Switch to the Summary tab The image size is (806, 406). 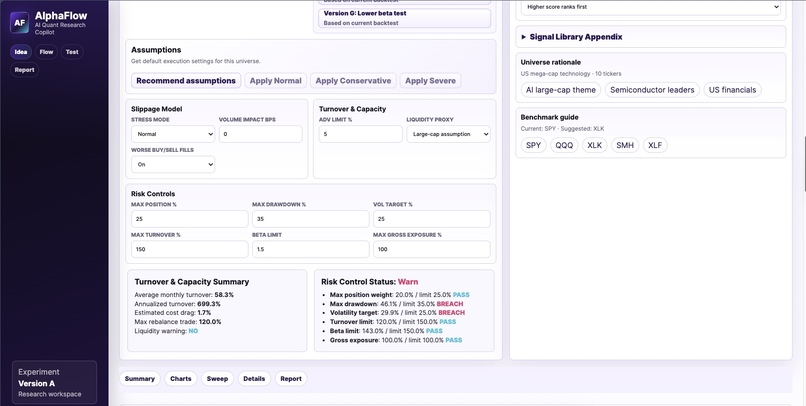point(140,379)
